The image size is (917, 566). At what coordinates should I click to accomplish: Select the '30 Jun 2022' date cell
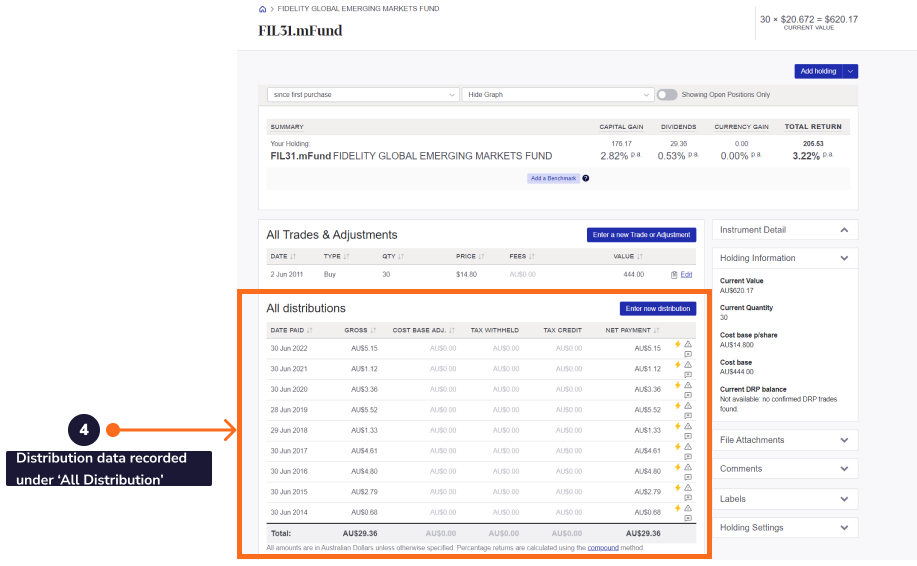tap(289, 348)
